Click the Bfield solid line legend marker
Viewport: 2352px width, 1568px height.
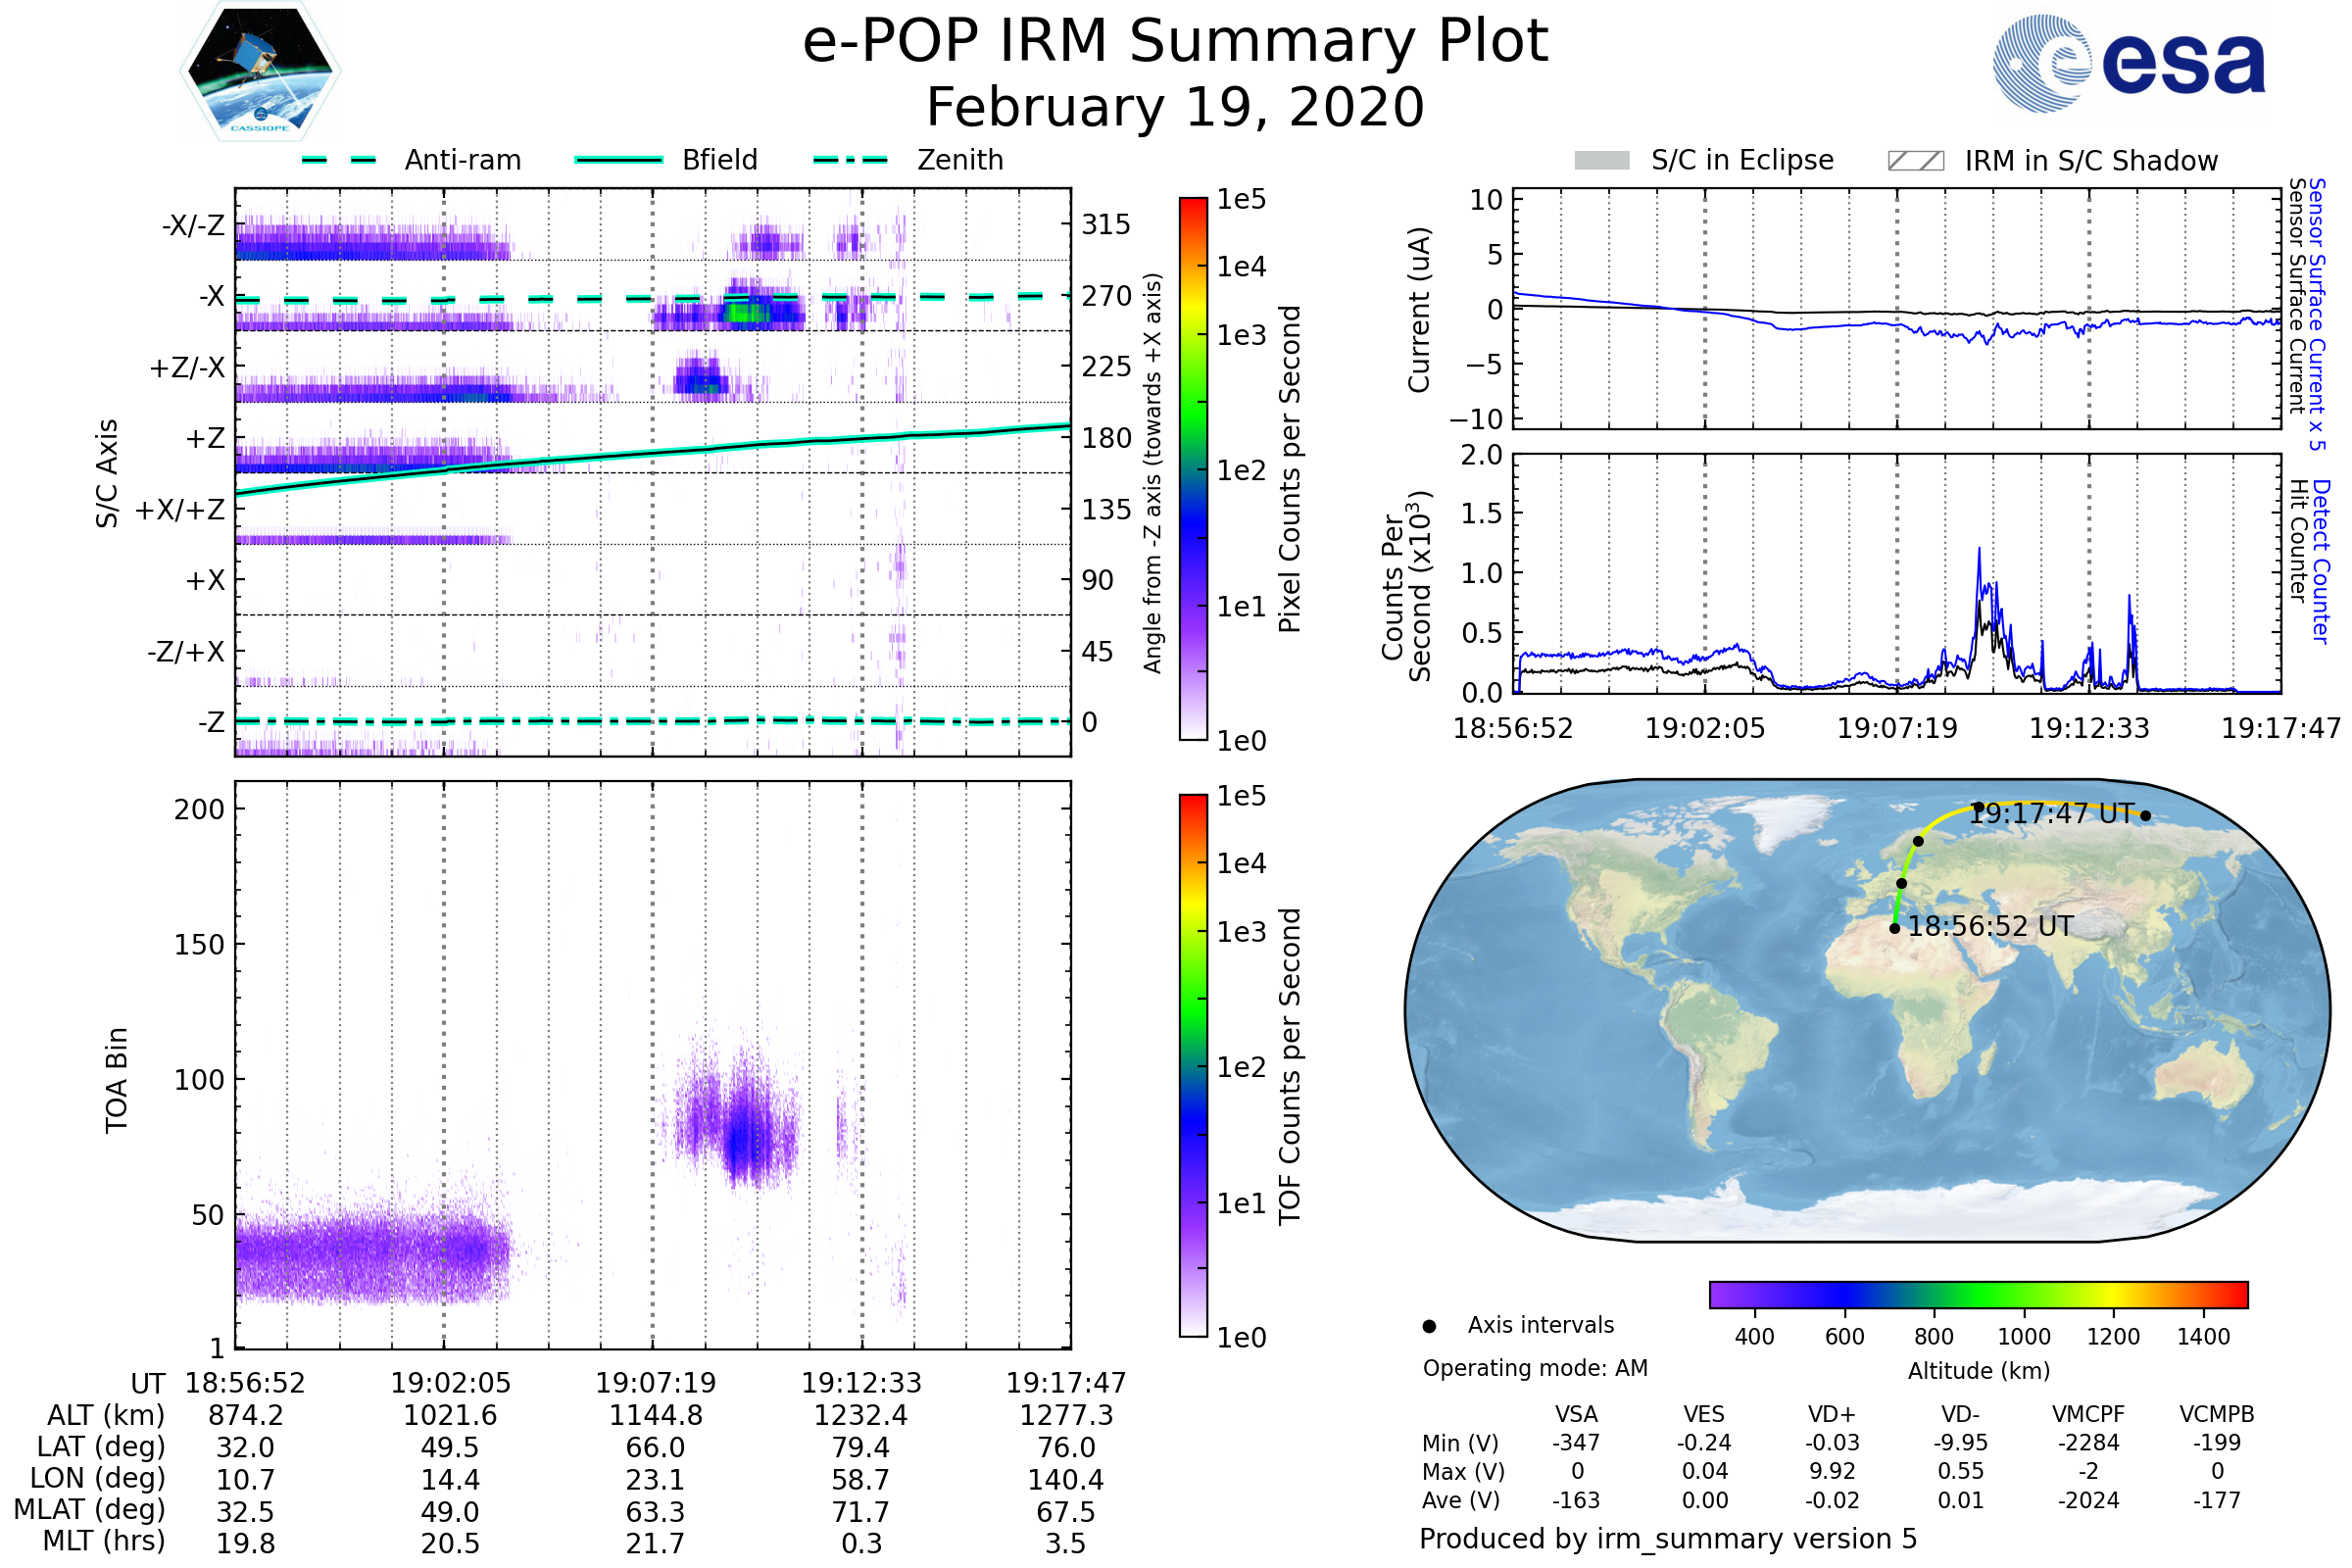pyautogui.click(x=619, y=160)
